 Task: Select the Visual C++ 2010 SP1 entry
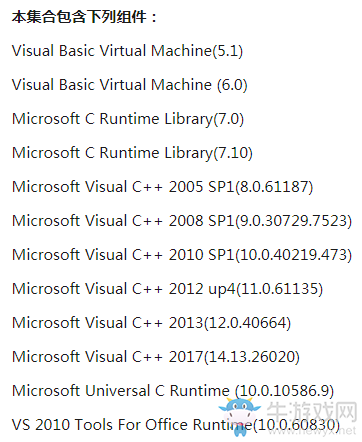point(182,255)
